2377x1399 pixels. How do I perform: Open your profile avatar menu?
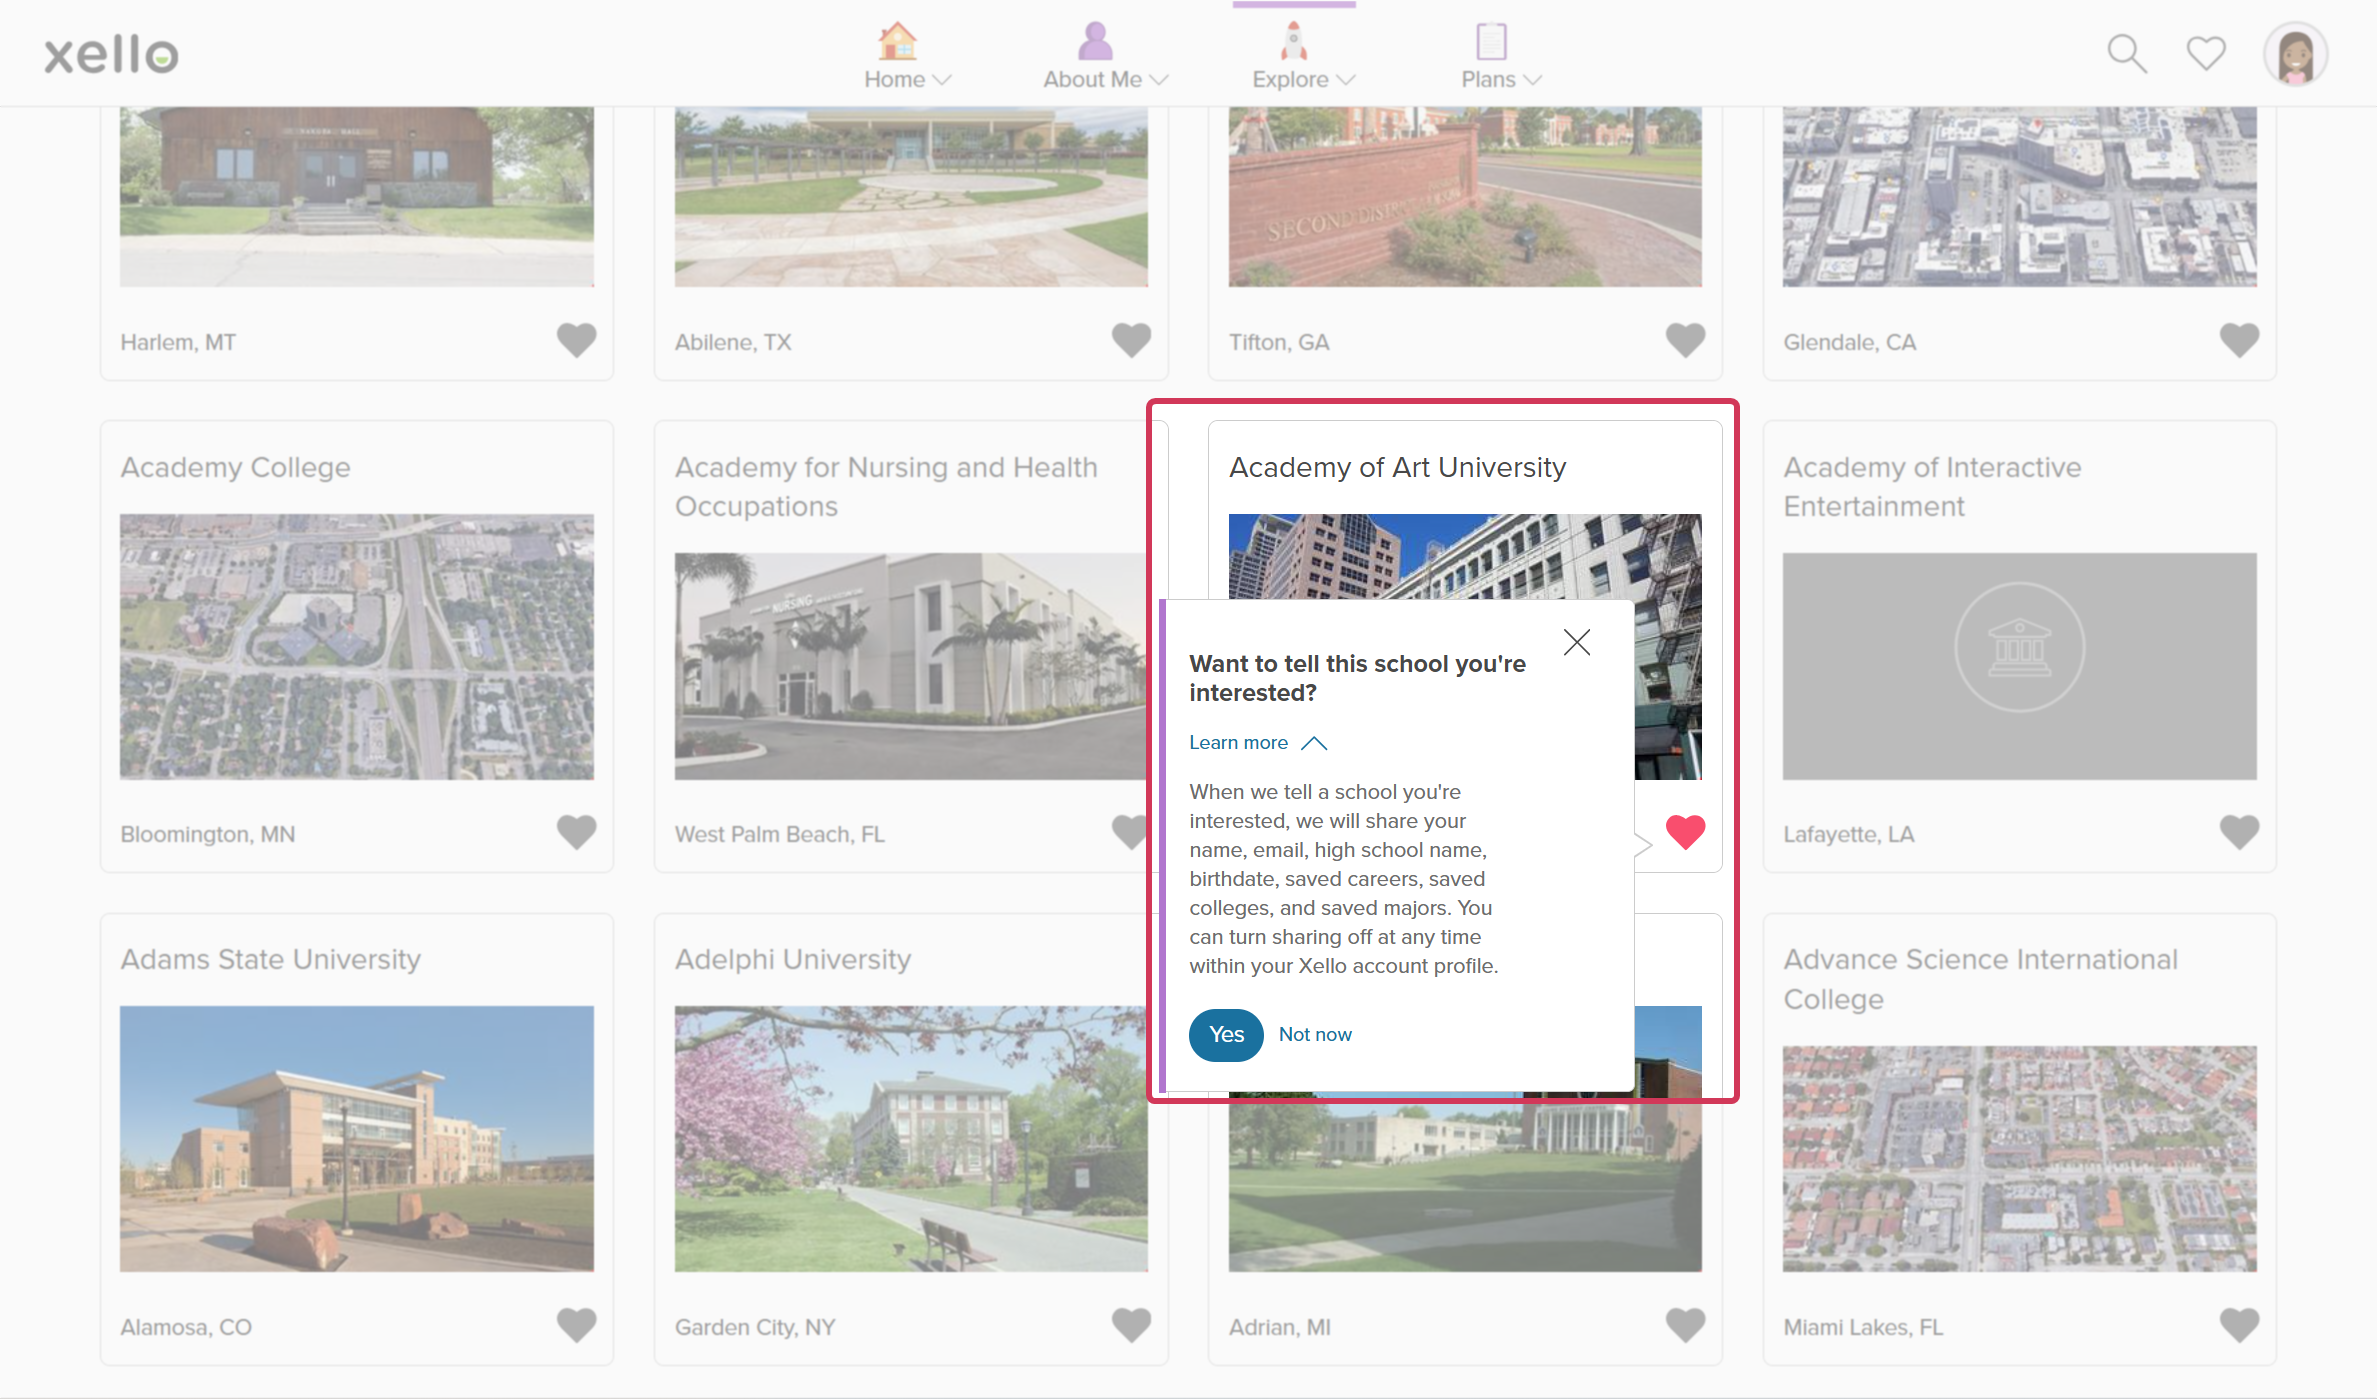coord(2295,54)
